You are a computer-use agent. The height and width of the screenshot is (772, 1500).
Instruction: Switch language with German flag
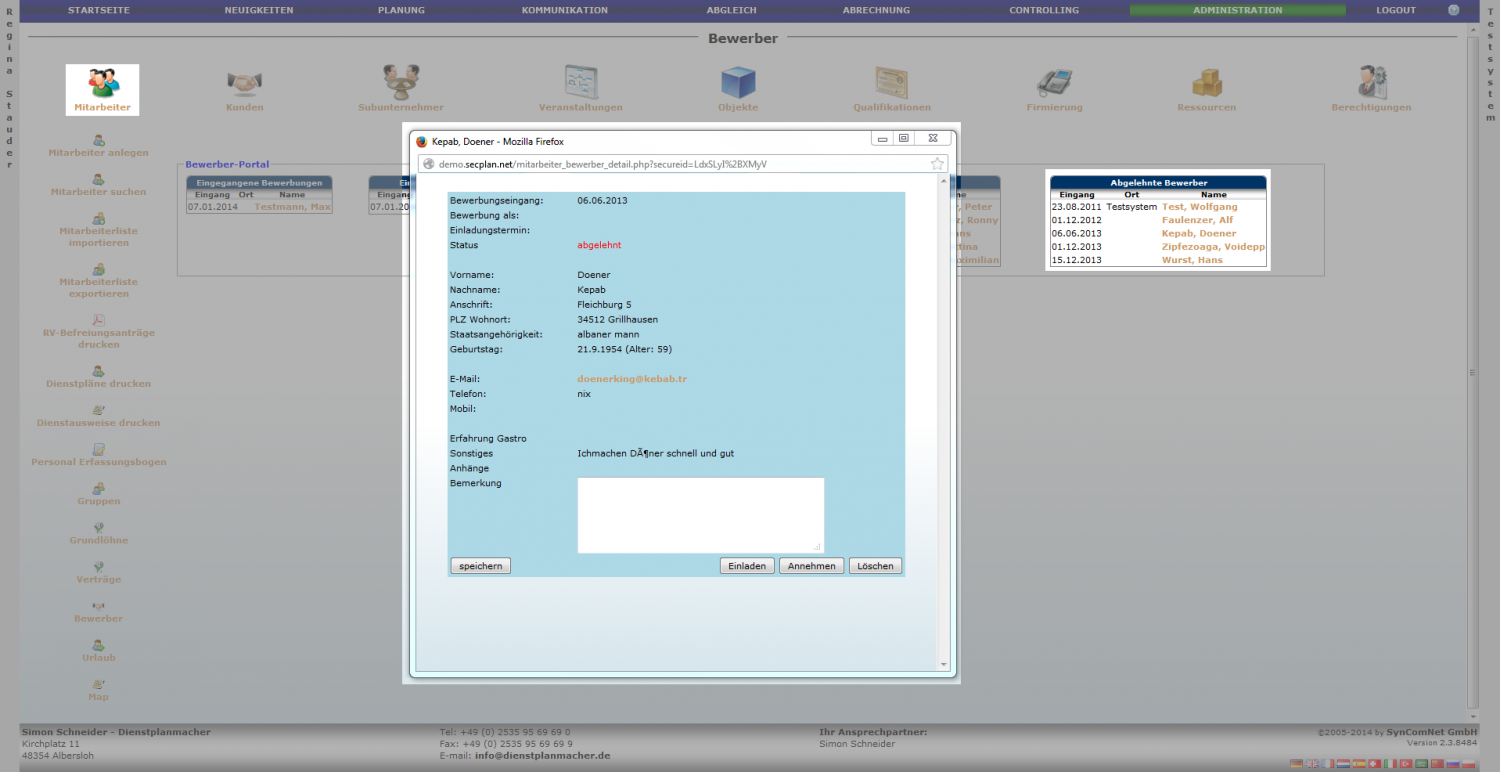pos(1296,764)
